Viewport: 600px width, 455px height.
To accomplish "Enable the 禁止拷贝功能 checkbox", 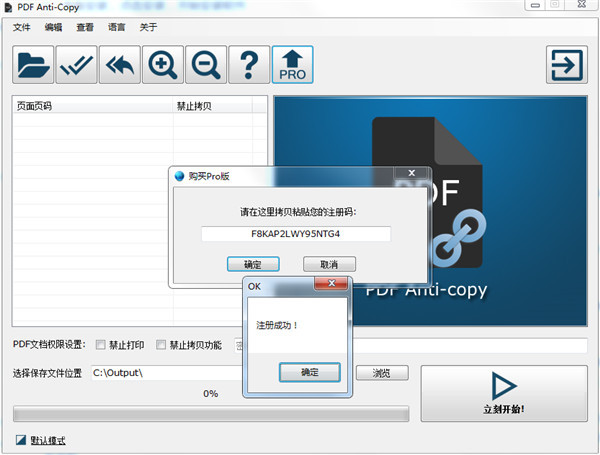I will pos(161,345).
